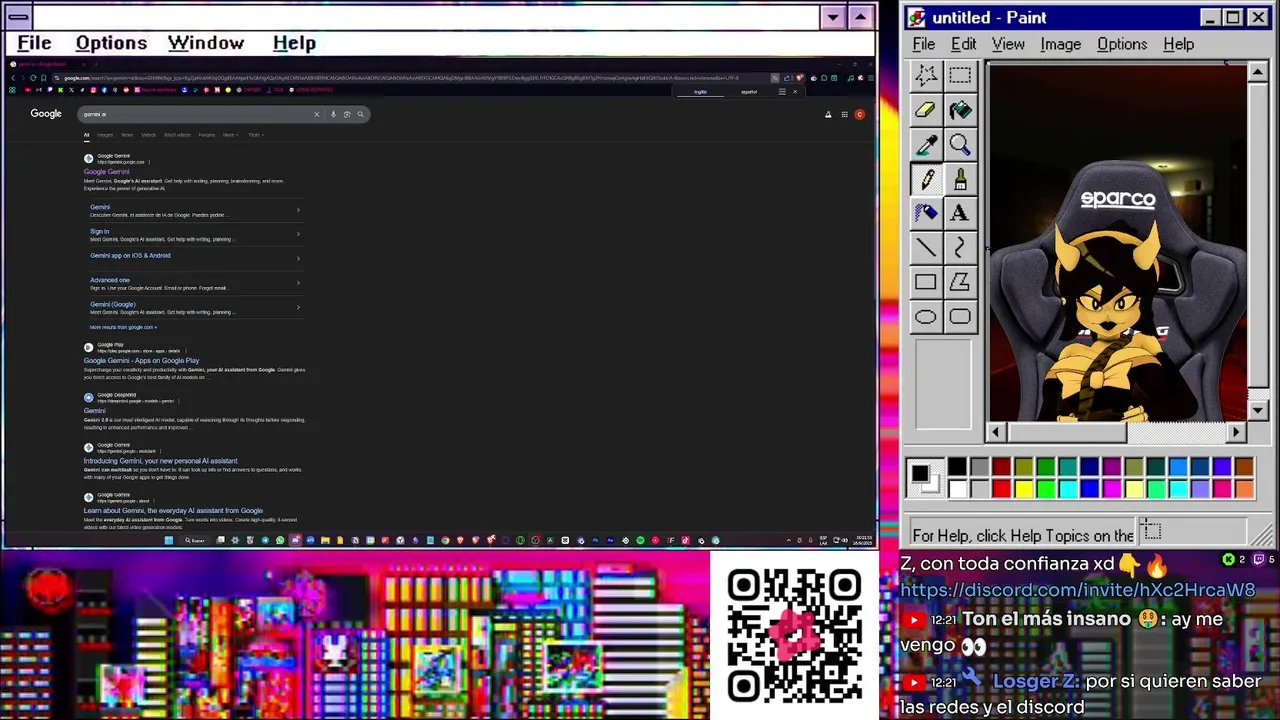Select the Magnifier tool in Paint
The height and width of the screenshot is (720, 1280).
point(960,145)
